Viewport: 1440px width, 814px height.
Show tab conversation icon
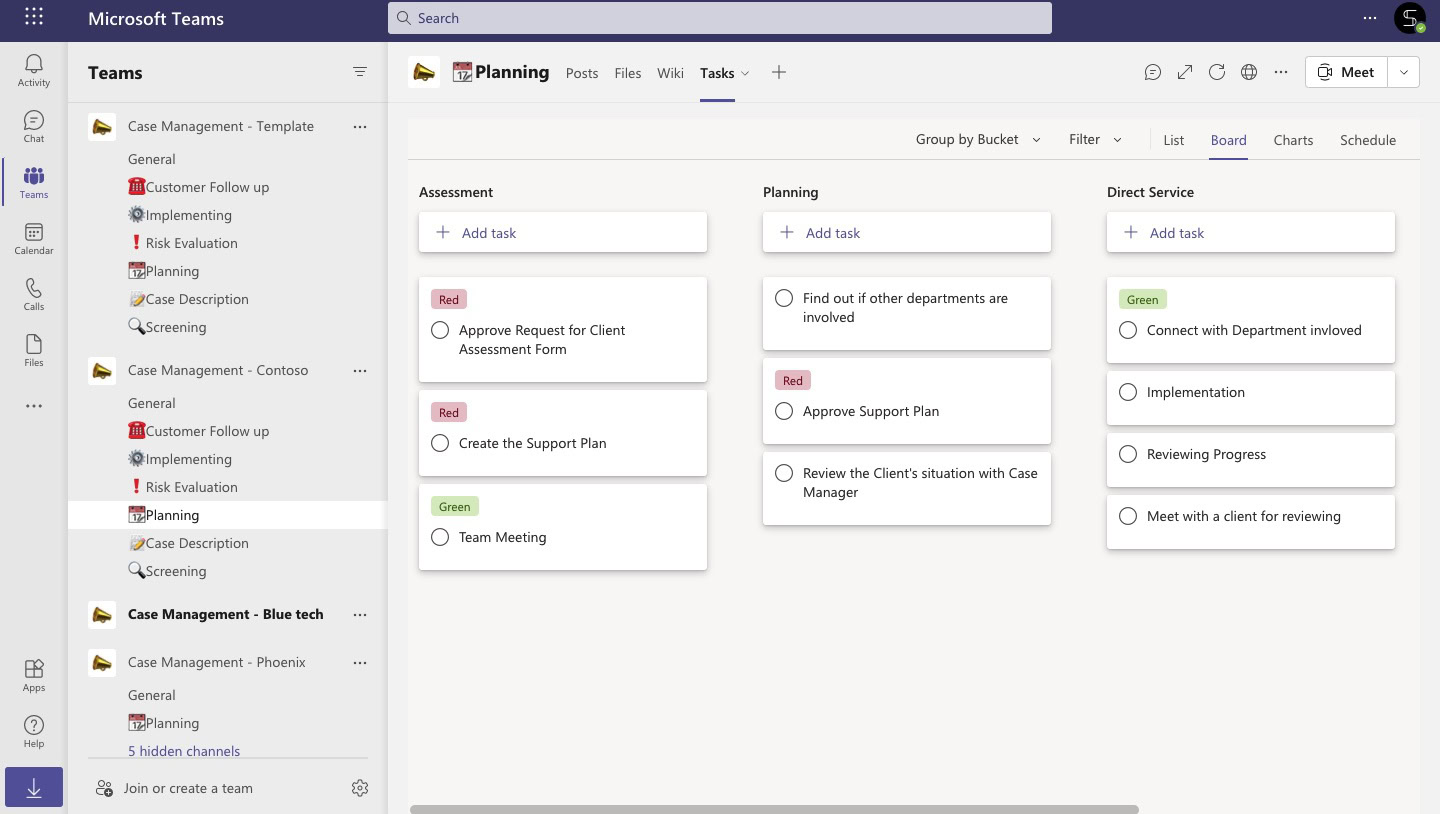coord(1153,72)
